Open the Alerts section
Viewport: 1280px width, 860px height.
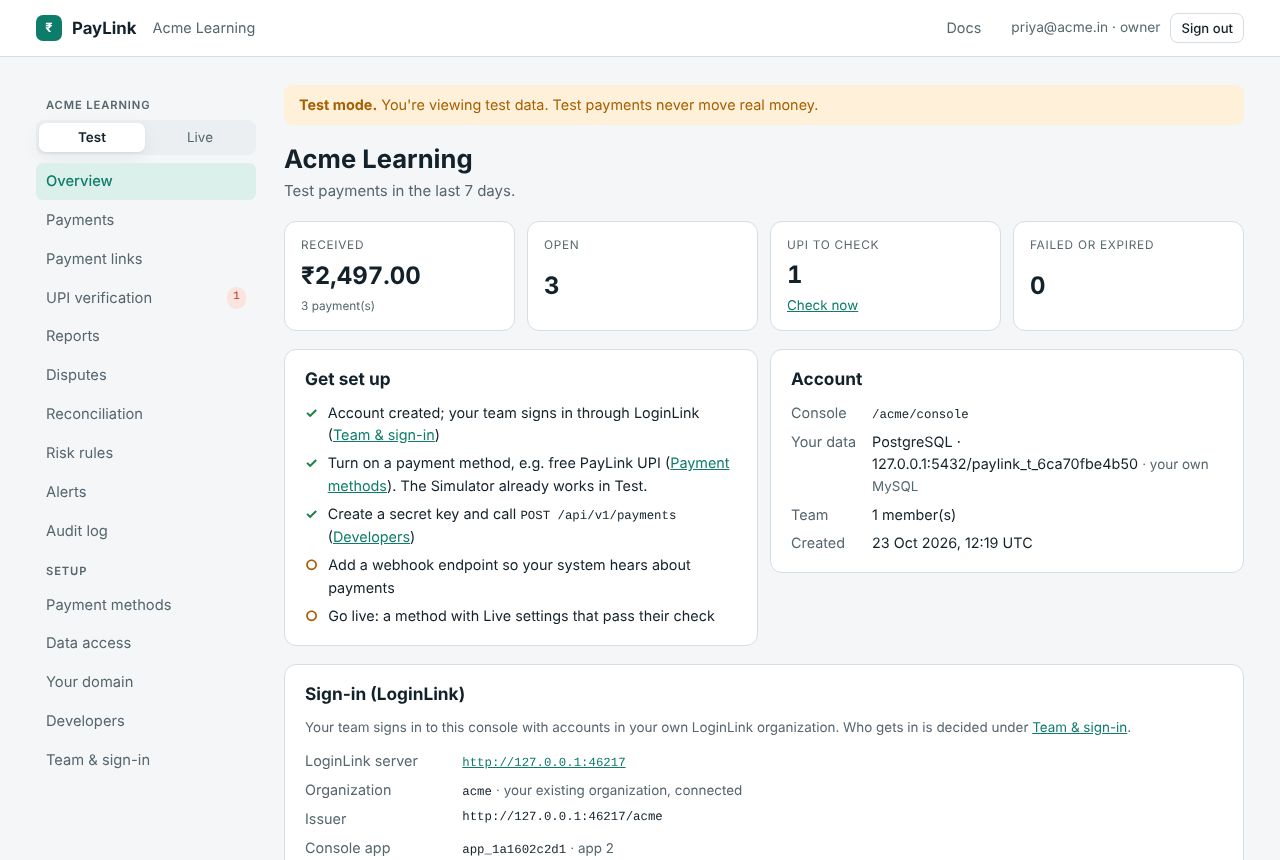(x=146, y=492)
